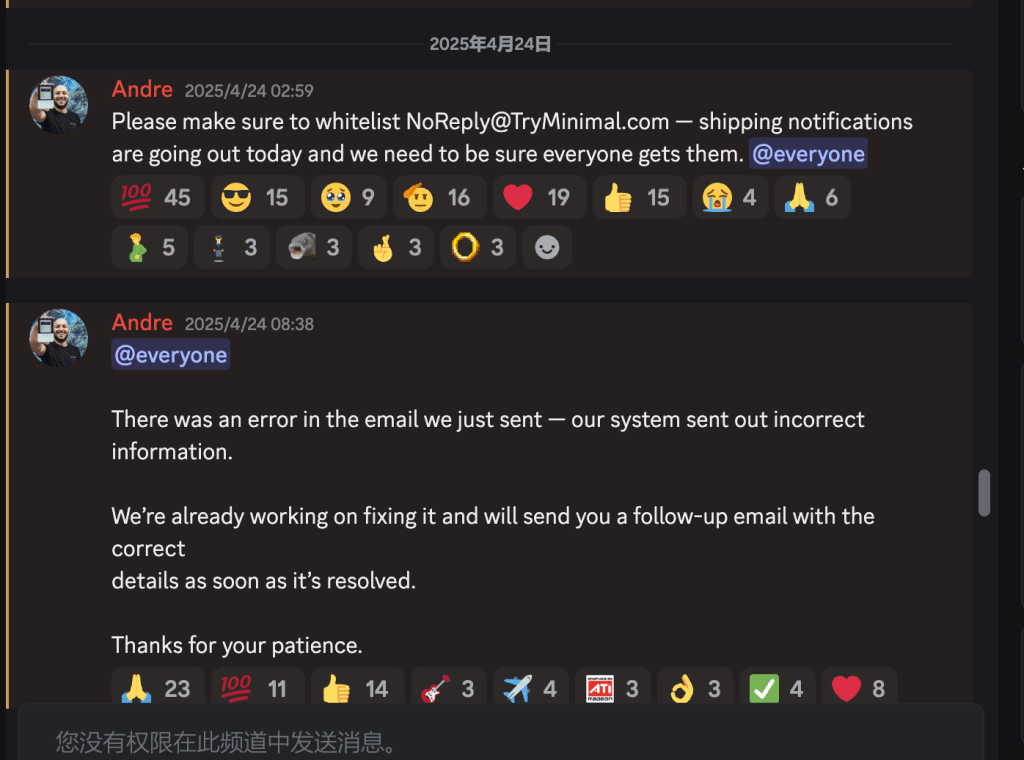Click the gold ring reaction
Image resolution: width=1024 pixels, height=760 pixels.
coord(478,247)
